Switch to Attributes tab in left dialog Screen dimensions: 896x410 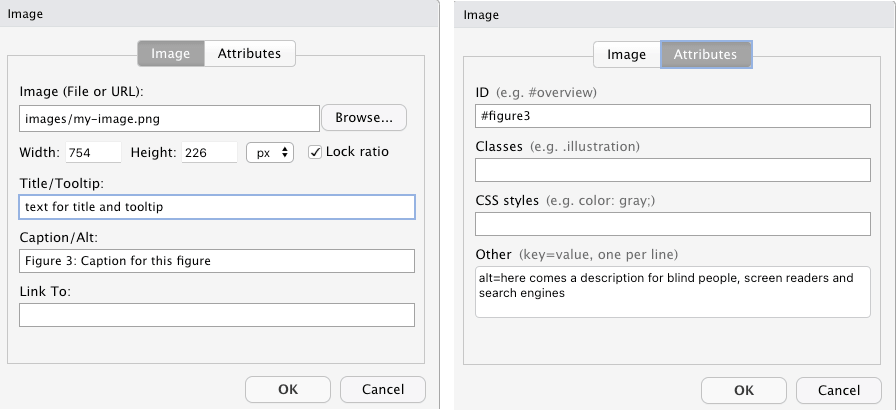click(x=250, y=54)
